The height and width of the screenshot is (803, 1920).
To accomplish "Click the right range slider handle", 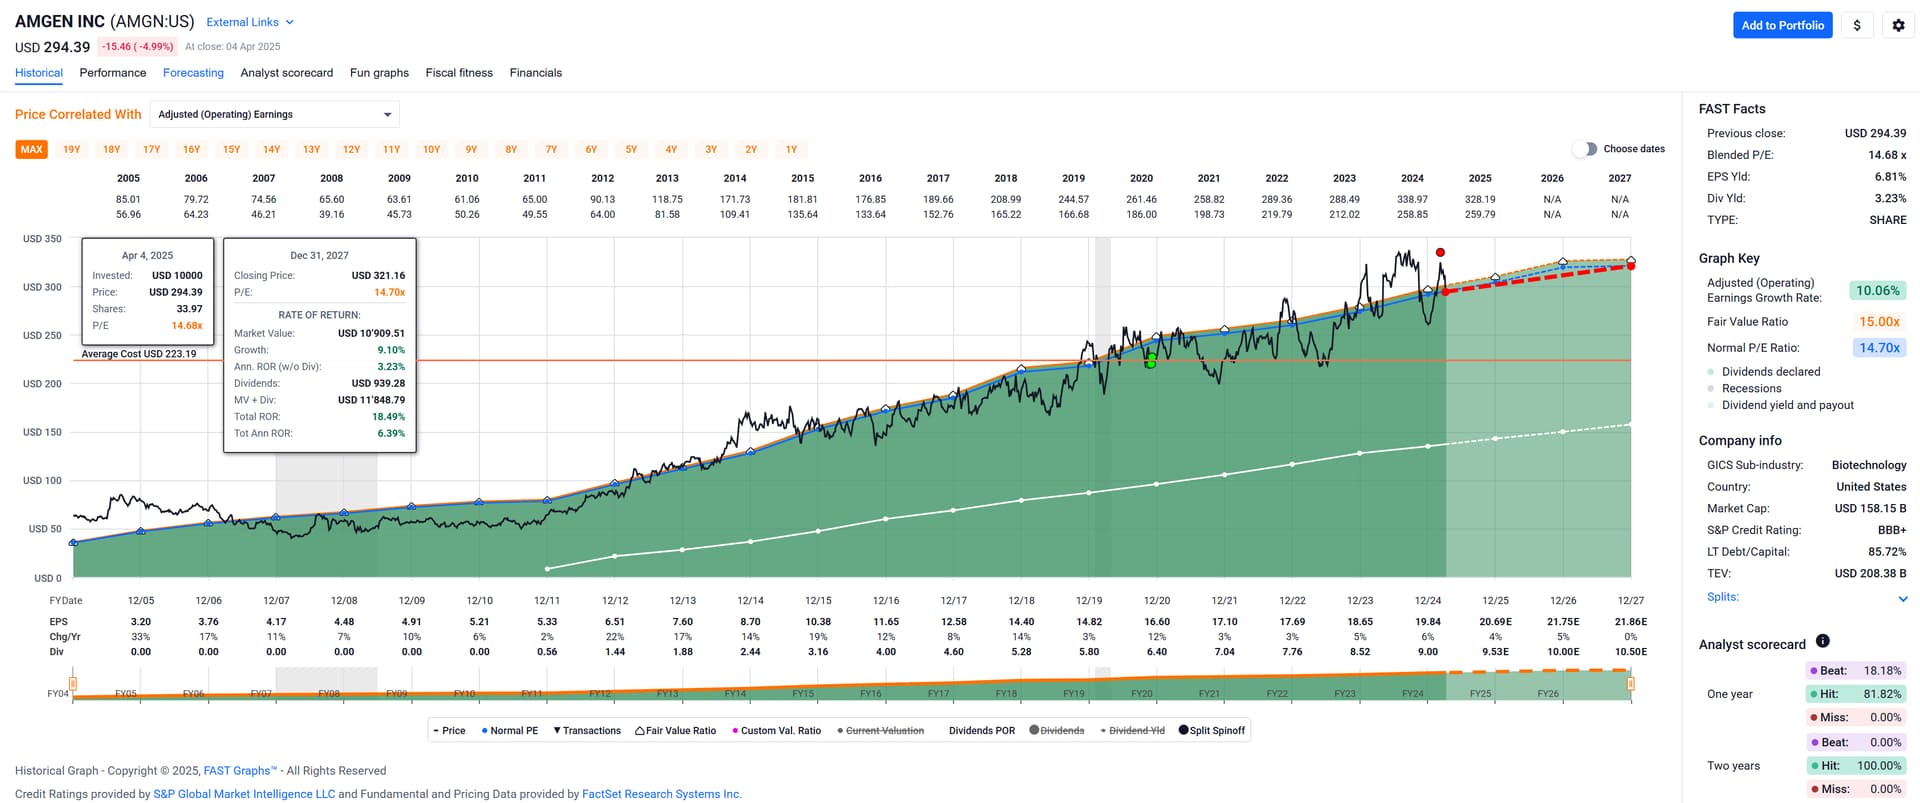I will 1631,684.
